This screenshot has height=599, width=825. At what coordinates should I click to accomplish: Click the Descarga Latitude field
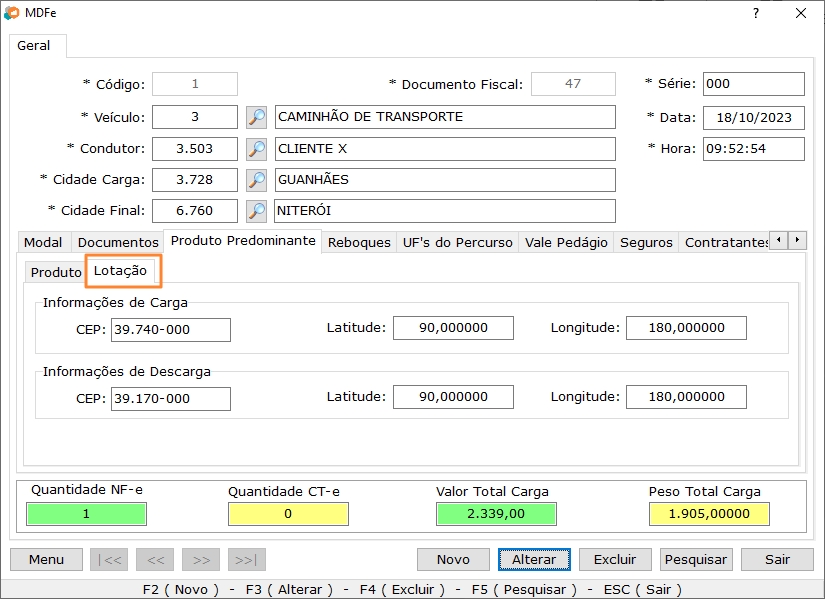453,397
